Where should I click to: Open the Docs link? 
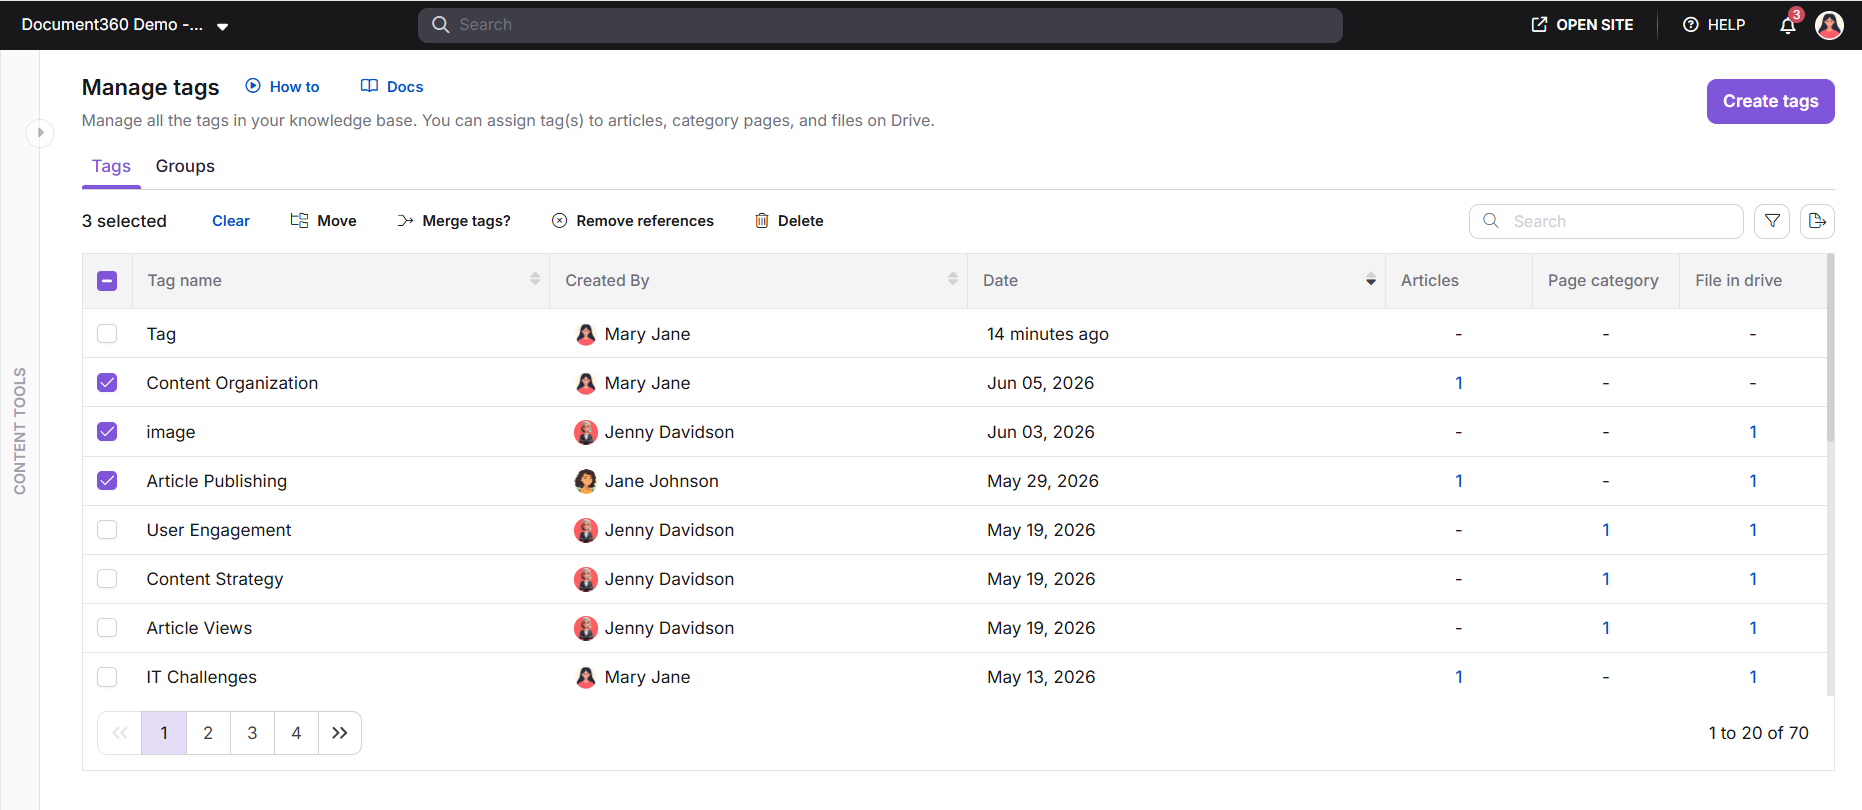[392, 87]
